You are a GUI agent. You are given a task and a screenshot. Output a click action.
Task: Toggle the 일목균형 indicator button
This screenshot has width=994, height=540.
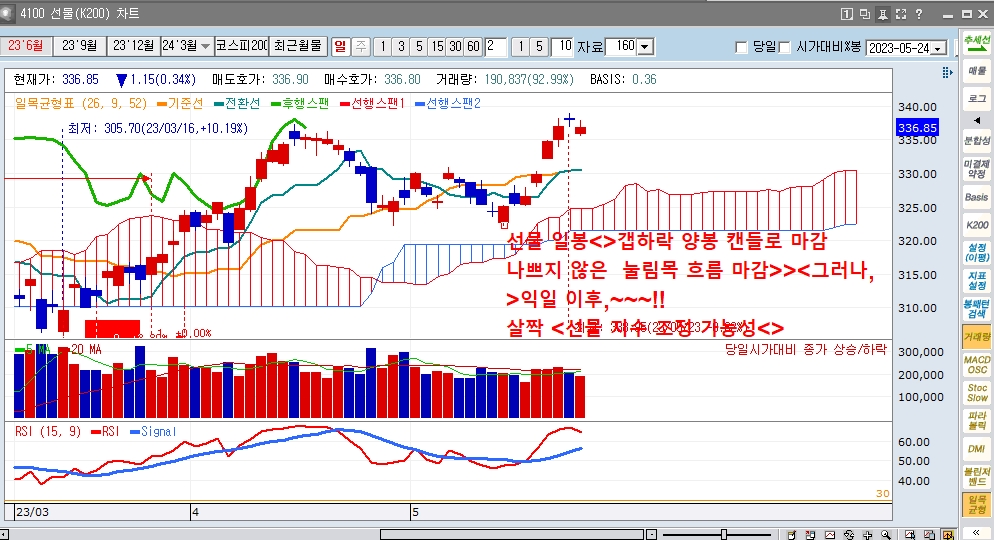click(x=977, y=504)
